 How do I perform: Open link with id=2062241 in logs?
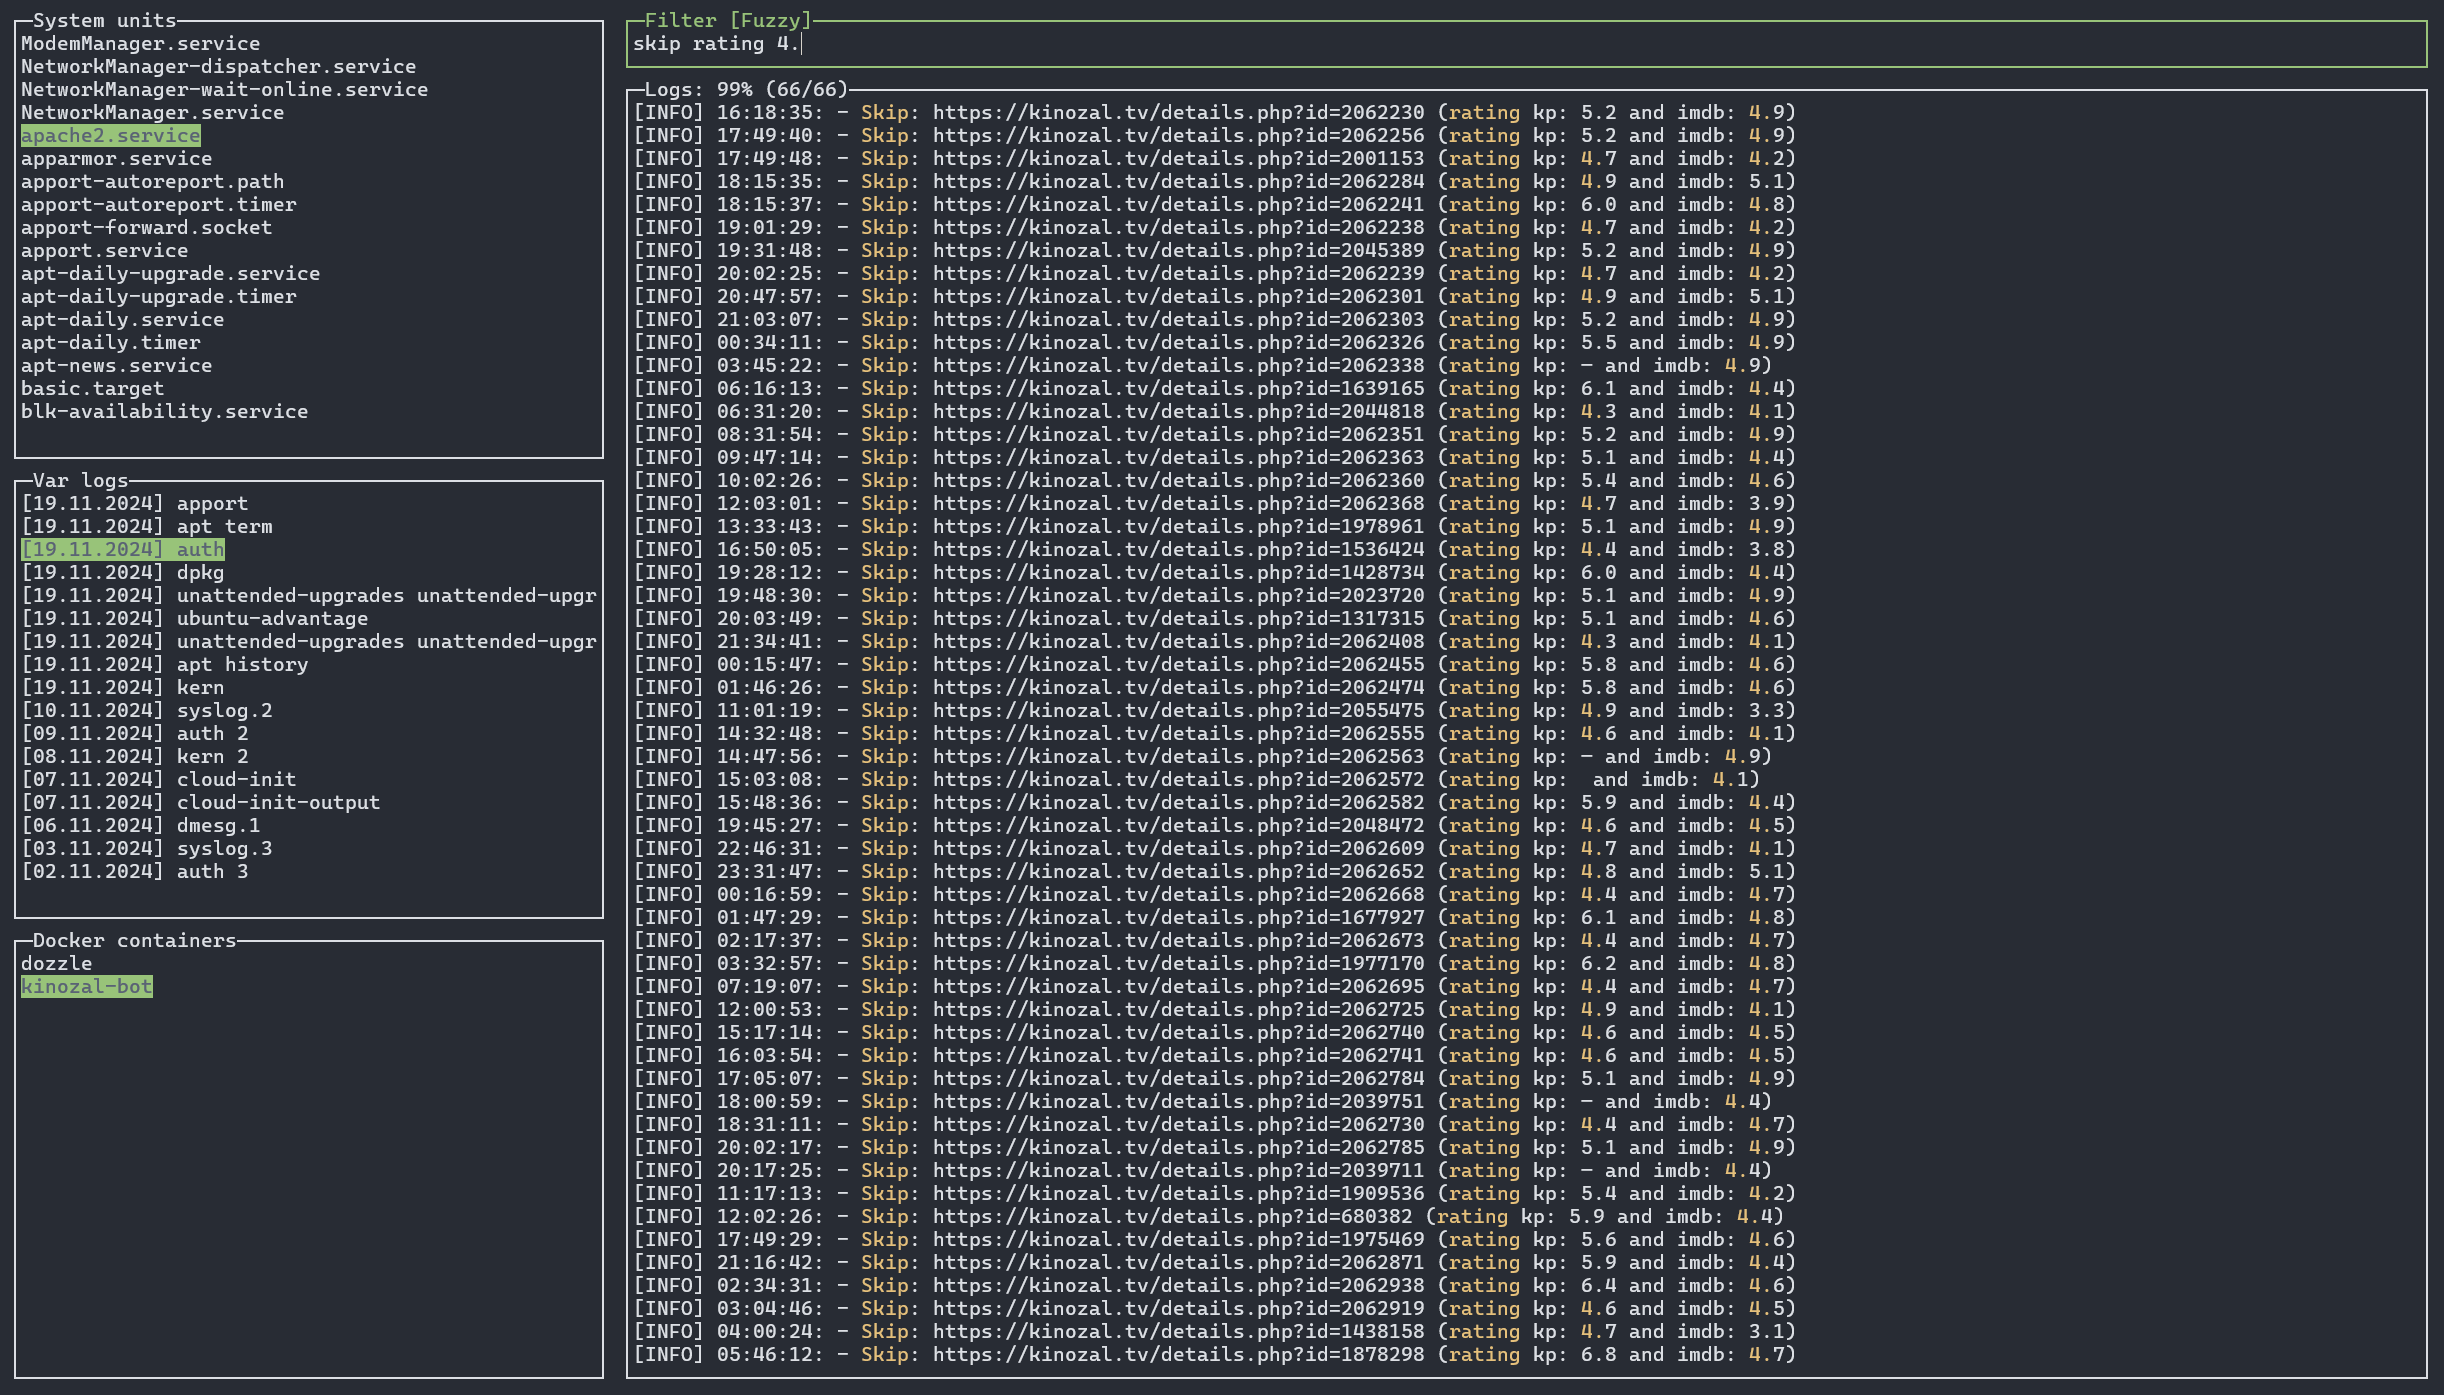[1178, 204]
